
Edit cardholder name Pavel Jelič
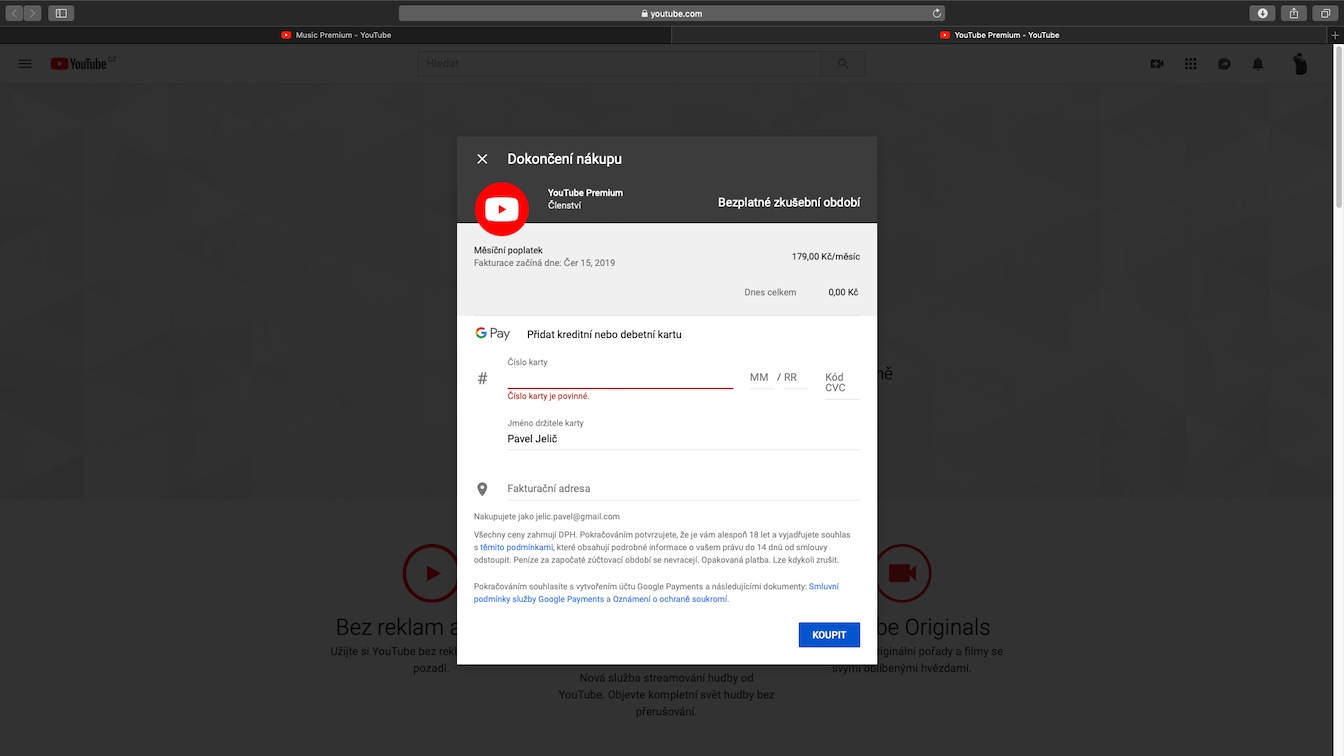683,439
